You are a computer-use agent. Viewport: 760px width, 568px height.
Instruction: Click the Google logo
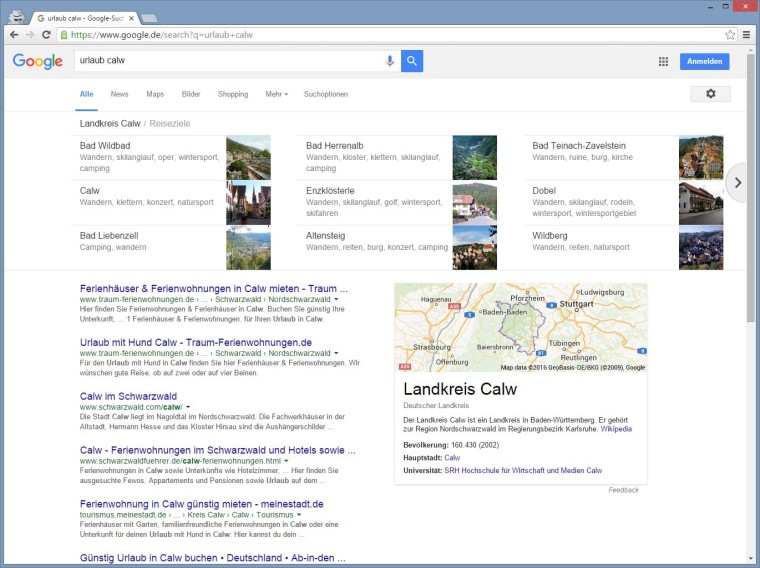(x=38, y=61)
